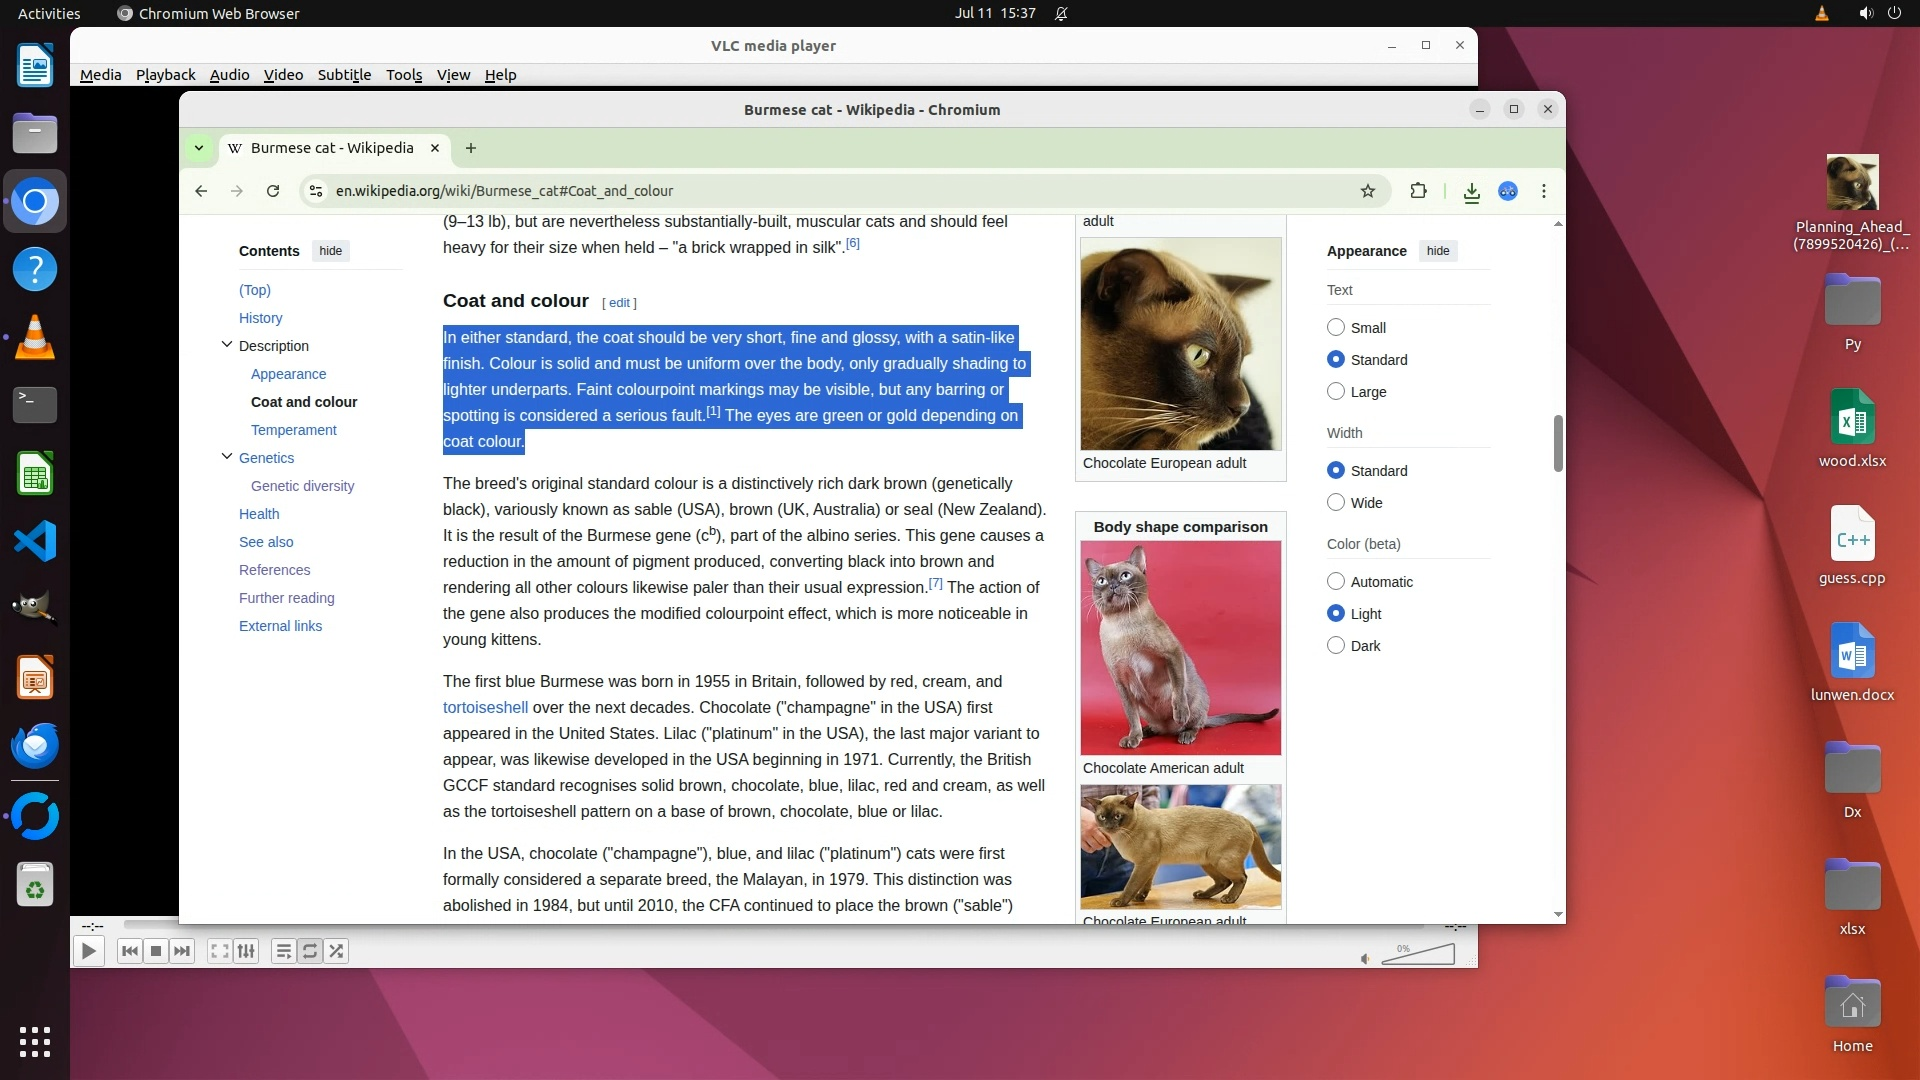Toggle VLC shuffle (random) mode icon
Image resolution: width=1920 pixels, height=1080 pixels.
(x=336, y=951)
